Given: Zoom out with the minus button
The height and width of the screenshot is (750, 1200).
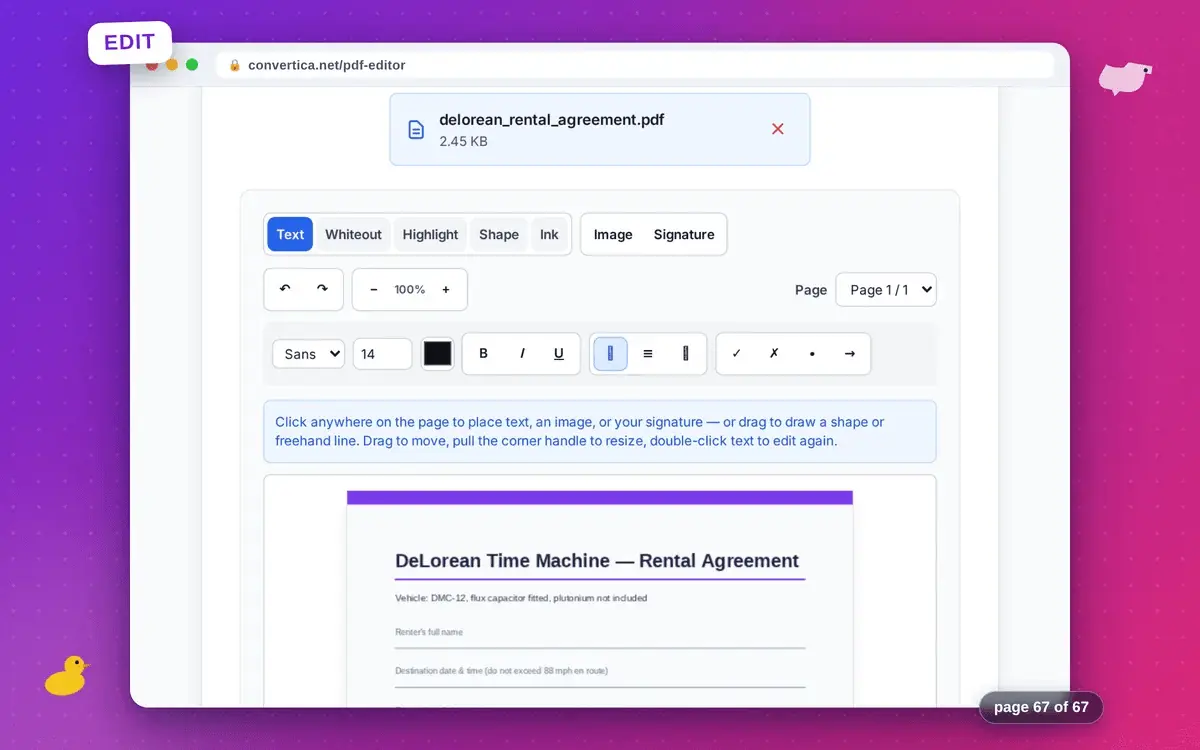Looking at the screenshot, I should [374, 289].
